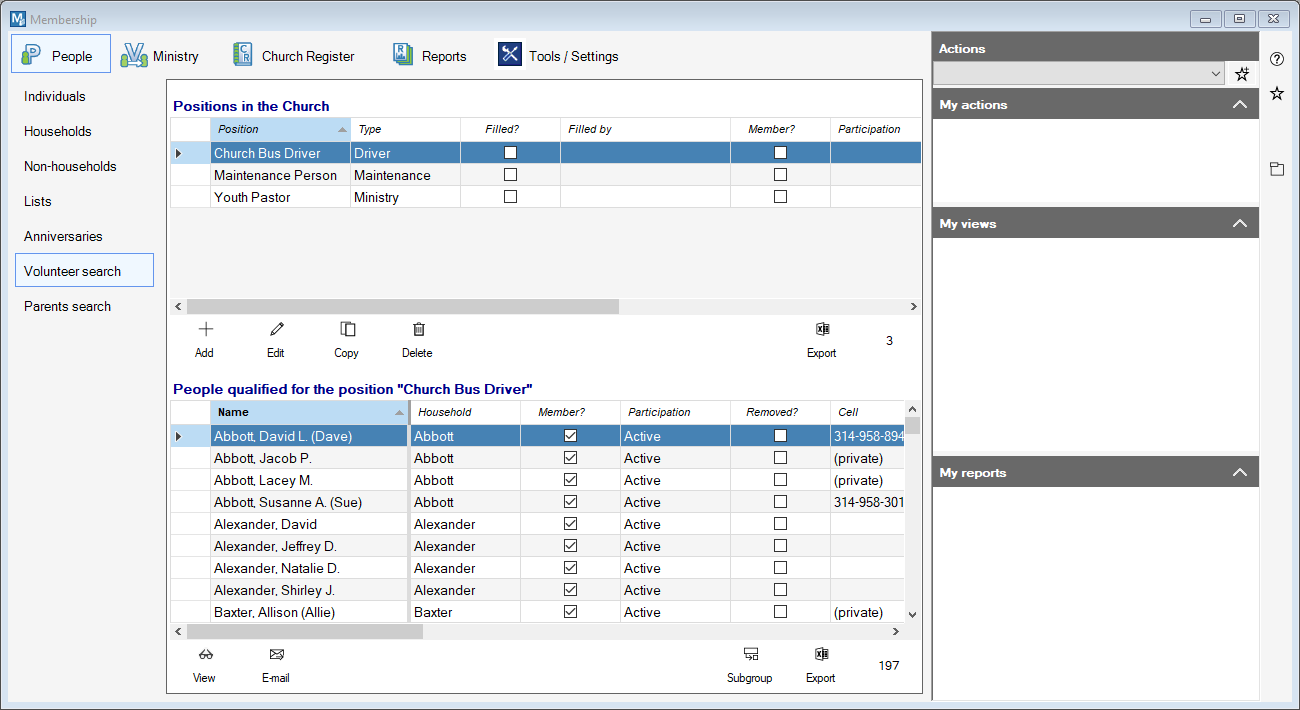Click the Delete trash can icon
Screen dimensions: 1300x710
(418, 330)
